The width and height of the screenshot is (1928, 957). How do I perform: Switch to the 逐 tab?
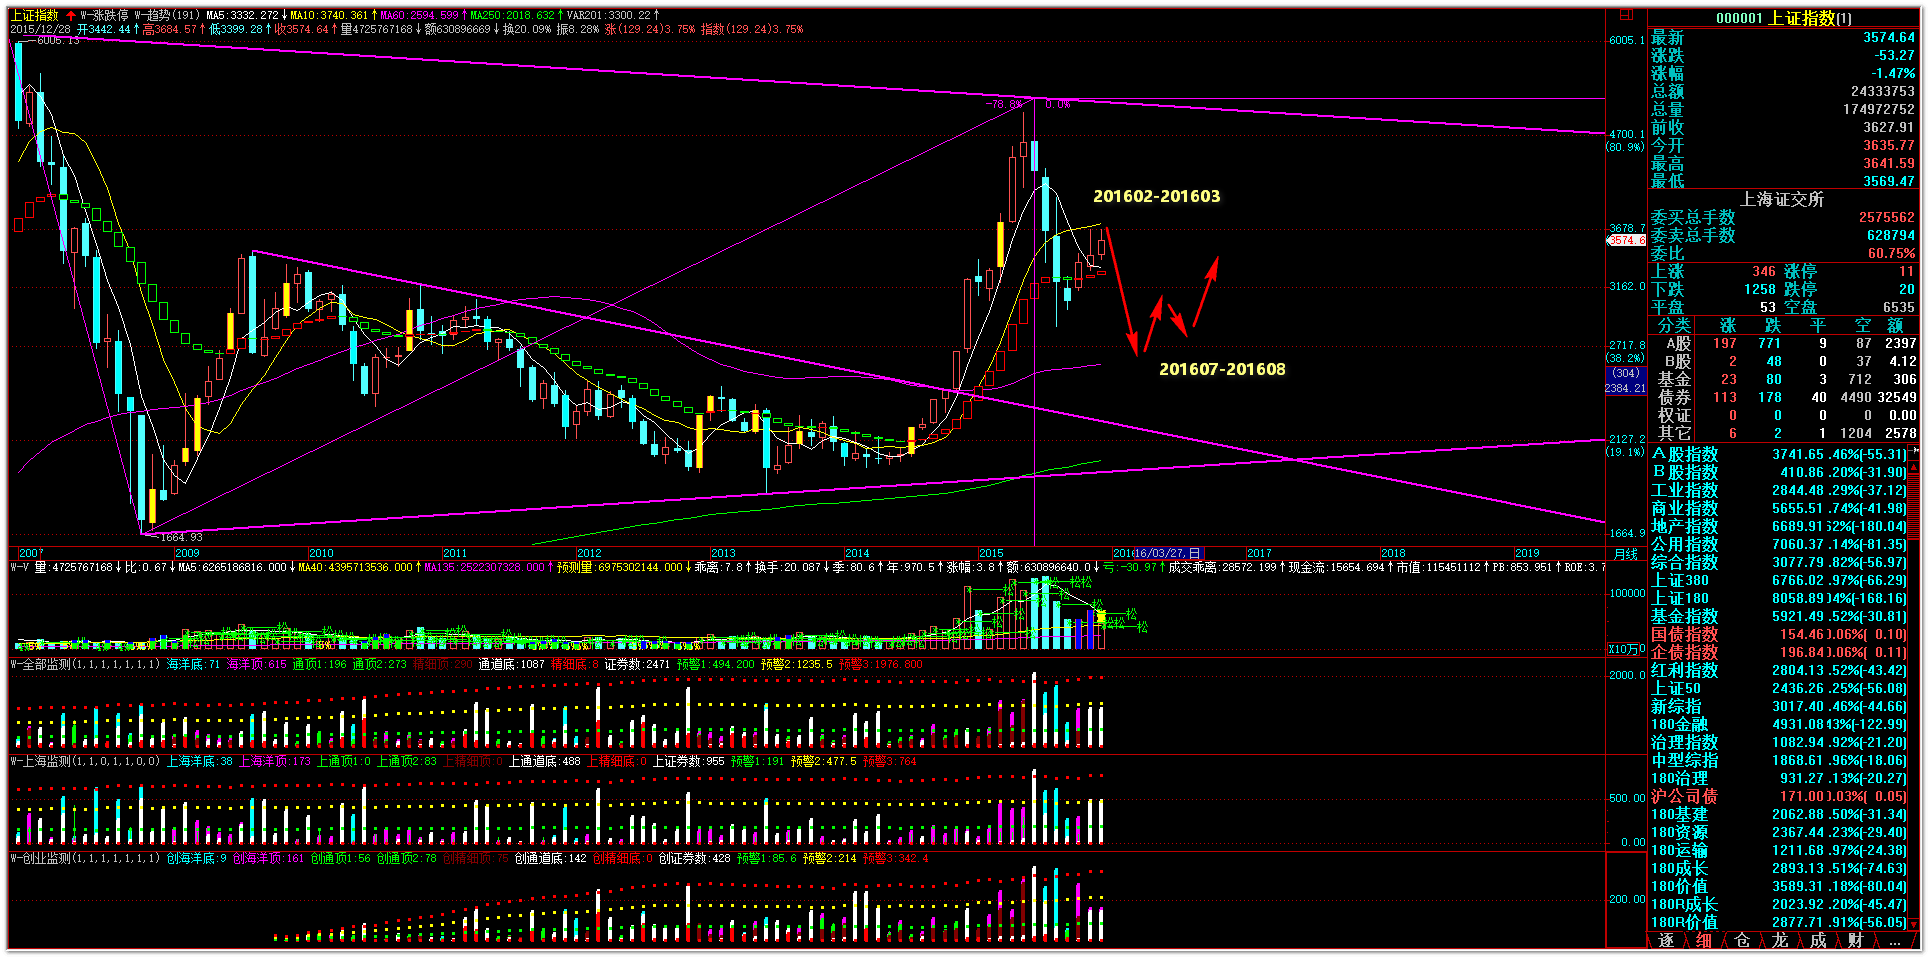click(1666, 941)
